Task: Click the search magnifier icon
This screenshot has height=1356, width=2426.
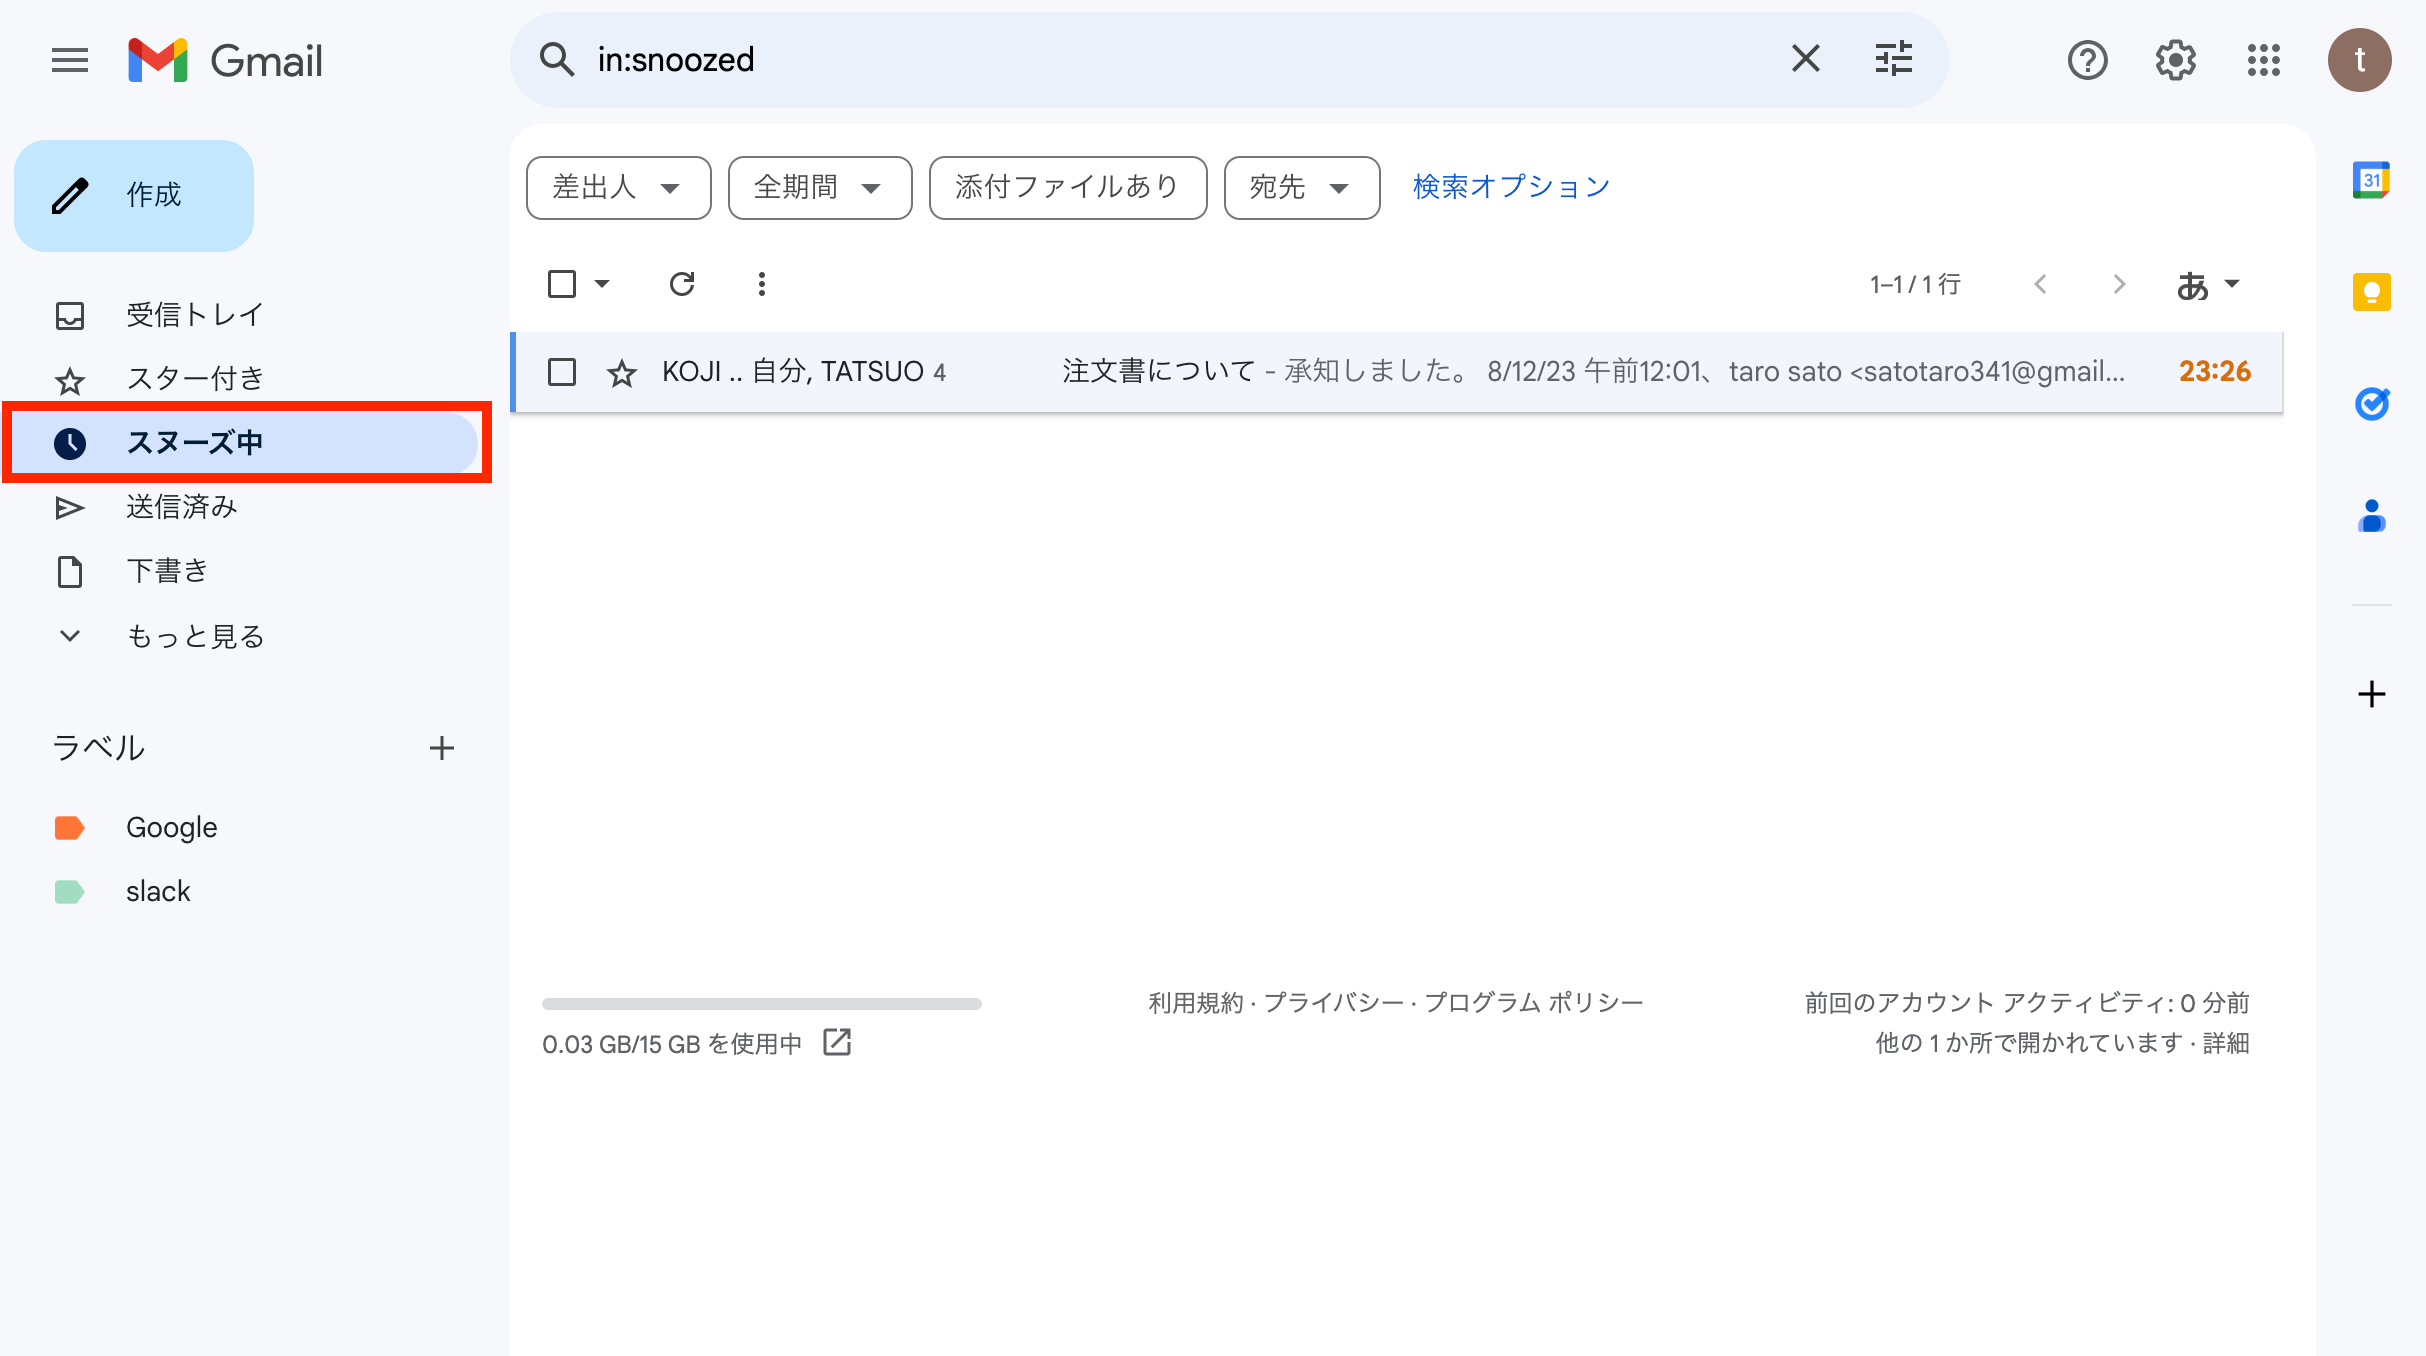Action: tap(557, 60)
